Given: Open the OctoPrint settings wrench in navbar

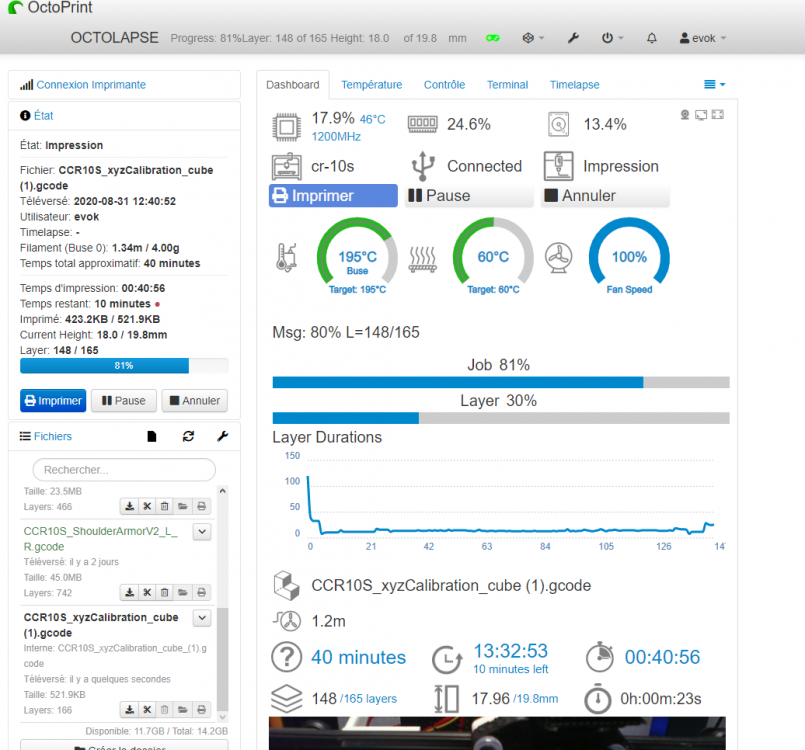Looking at the screenshot, I should pyautogui.click(x=573, y=38).
